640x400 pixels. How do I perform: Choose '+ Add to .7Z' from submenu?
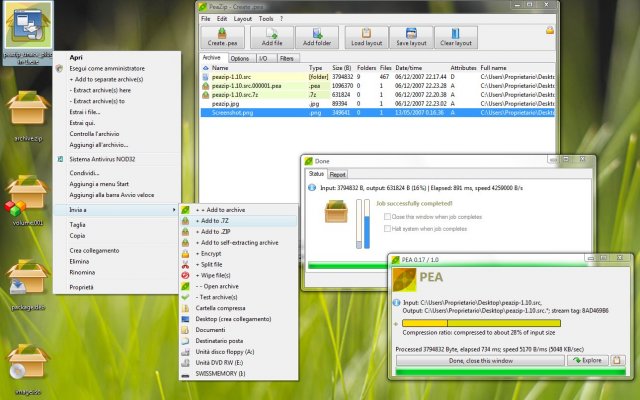pyautogui.click(x=214, y=220)
